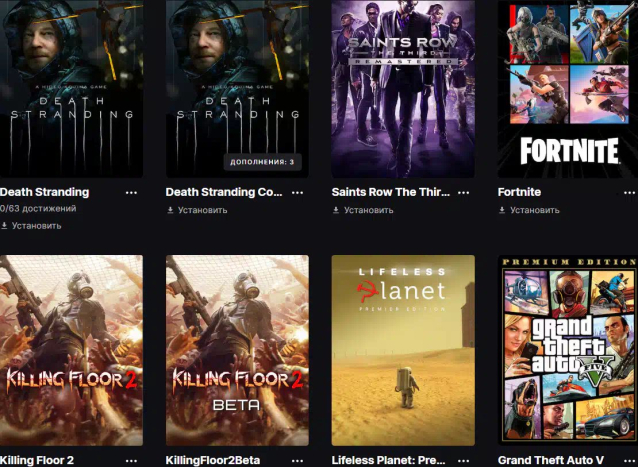Click 0/63 достижений achievements text
Image resolution: width=638 pixels, height=467 pixels.
[x=38, y=209]
